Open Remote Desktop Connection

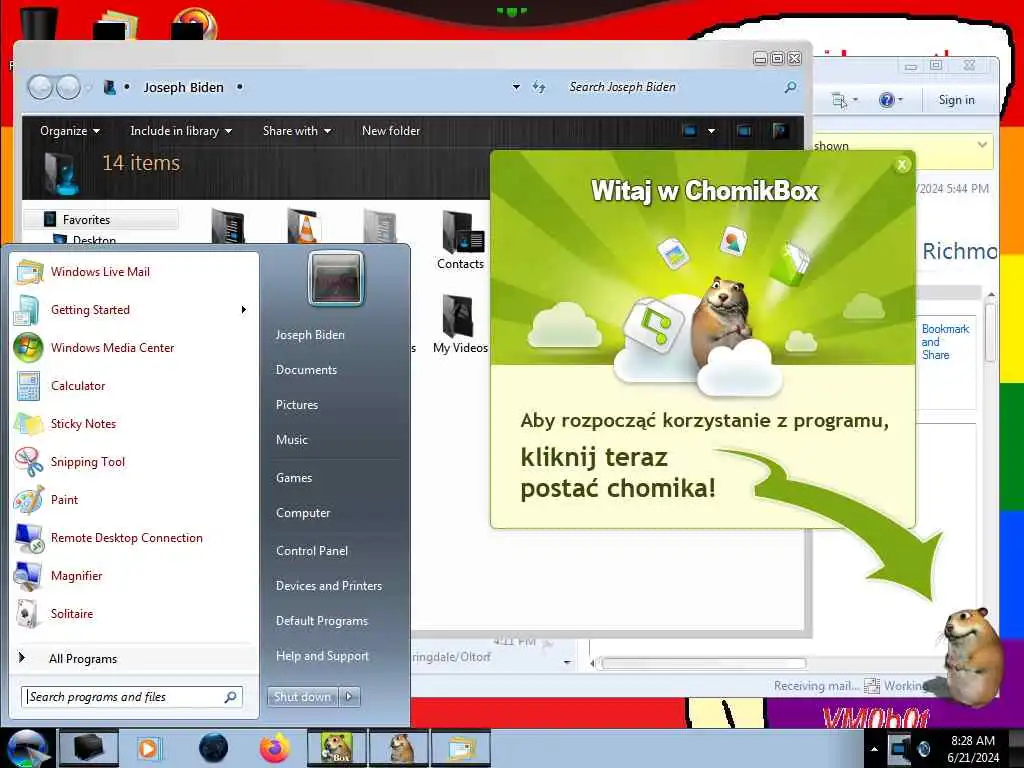point(127,537)
